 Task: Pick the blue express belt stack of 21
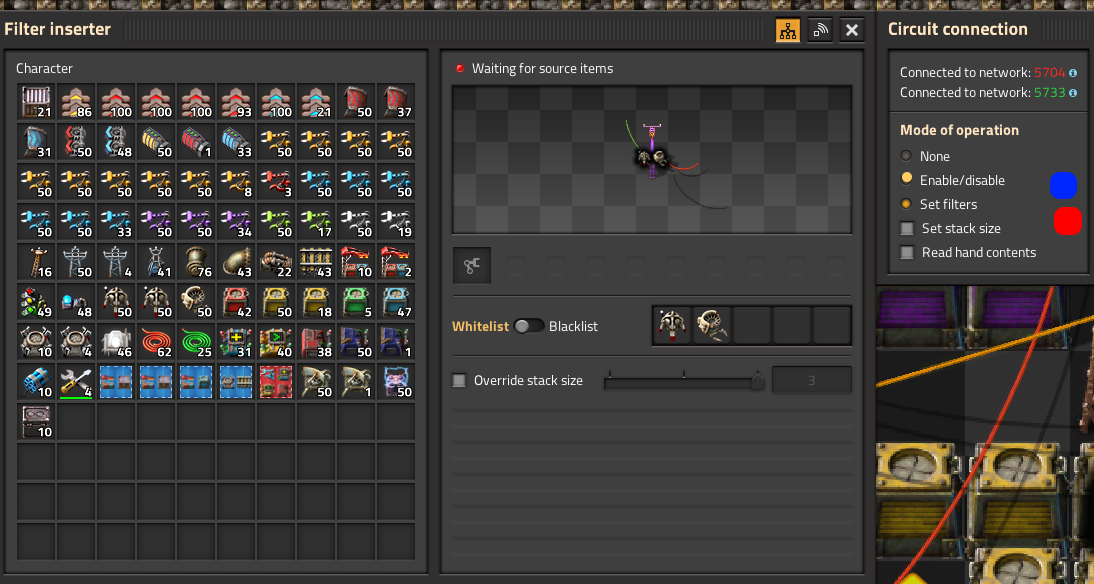(x=316, y=103)
